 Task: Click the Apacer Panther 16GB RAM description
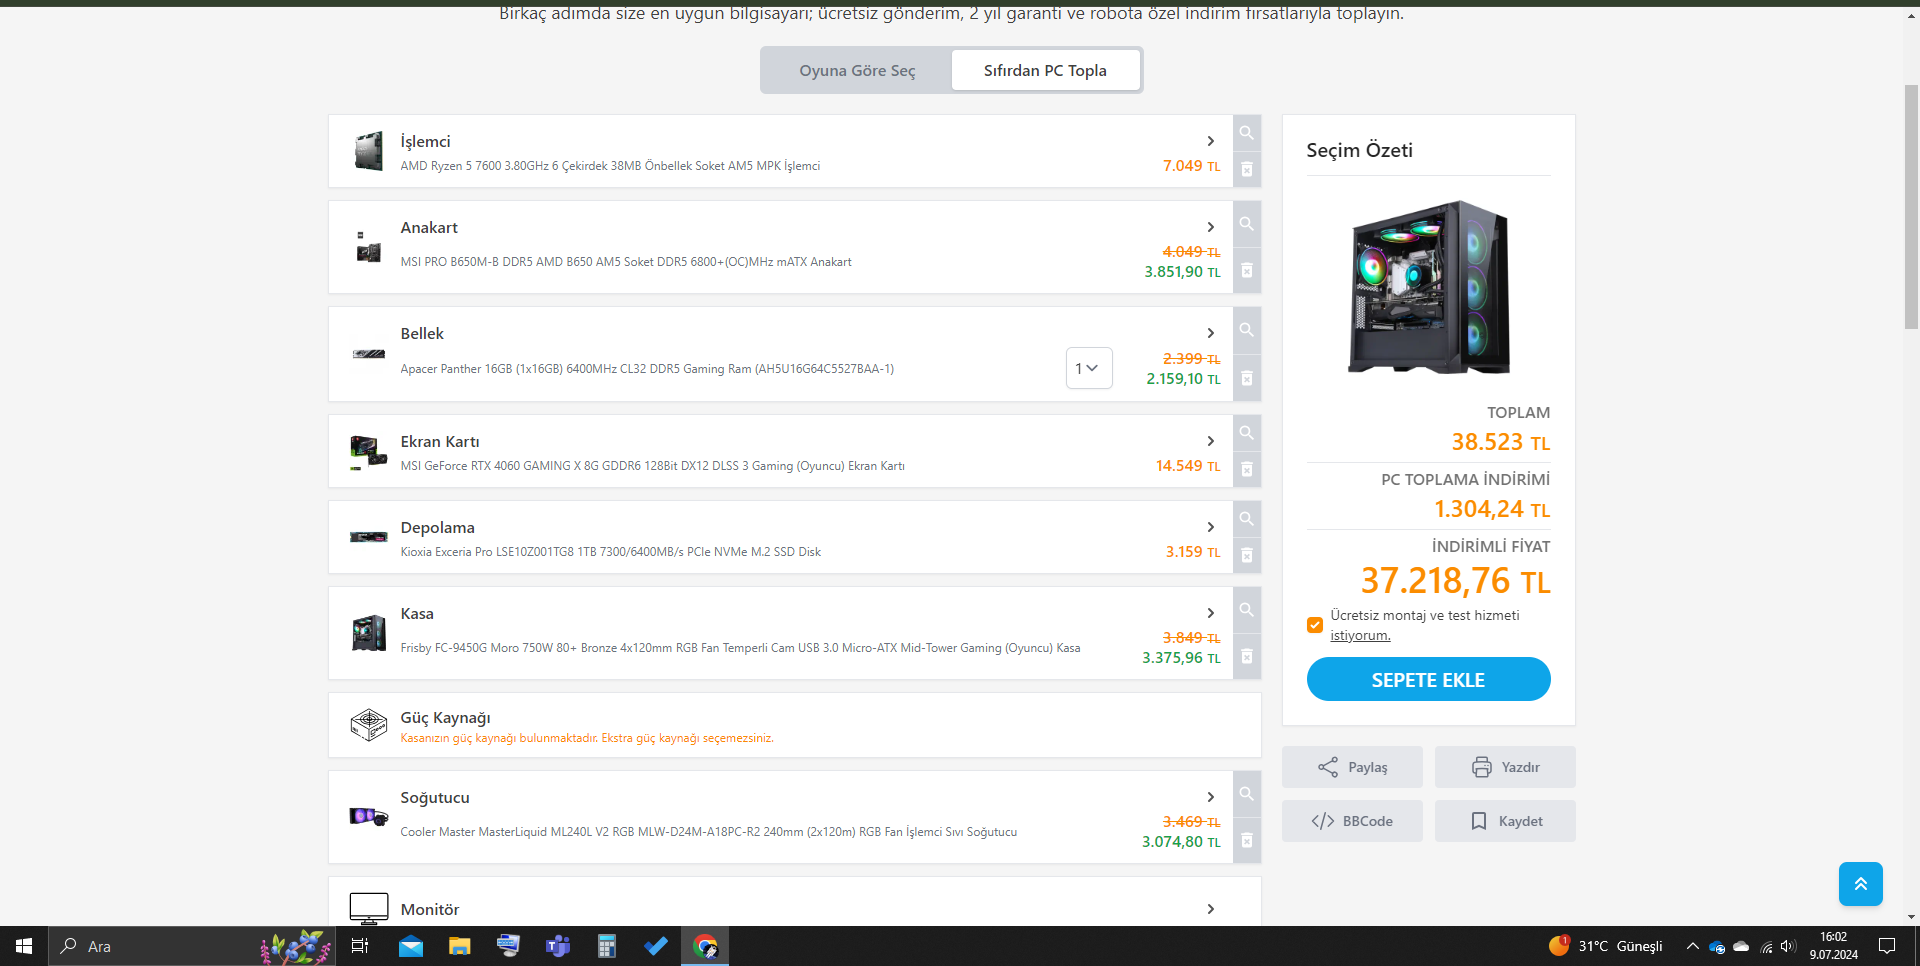click(x=647, y=369)
